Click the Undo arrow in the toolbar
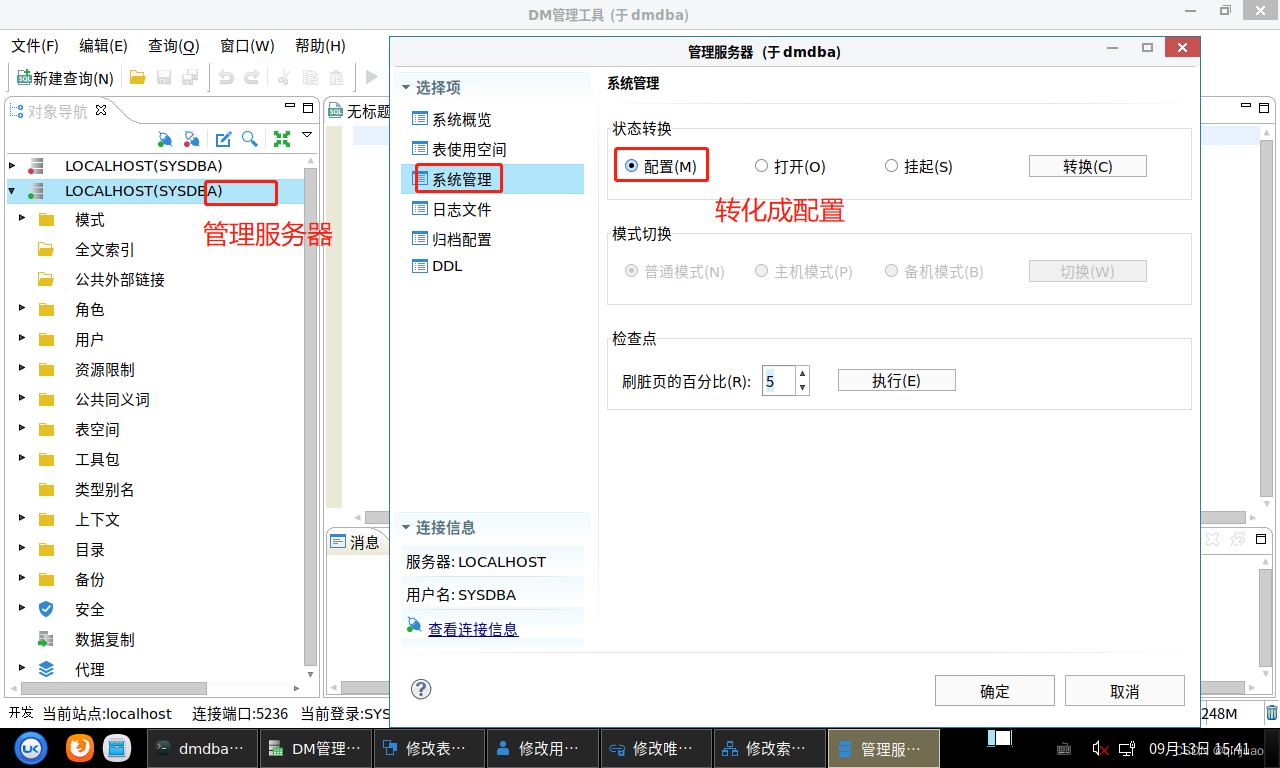 pos(226,77)
